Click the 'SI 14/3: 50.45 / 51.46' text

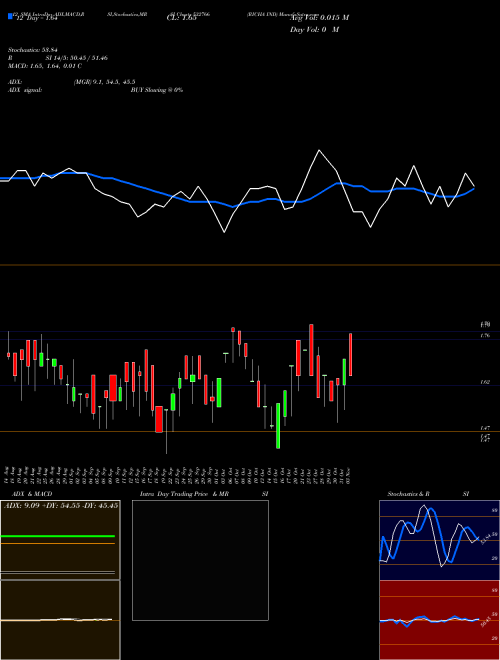point(77,58)
